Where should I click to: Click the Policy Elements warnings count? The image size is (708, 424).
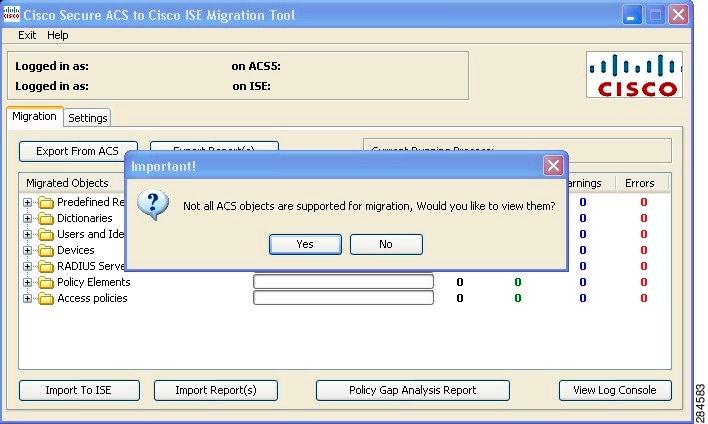coord(583,282)
